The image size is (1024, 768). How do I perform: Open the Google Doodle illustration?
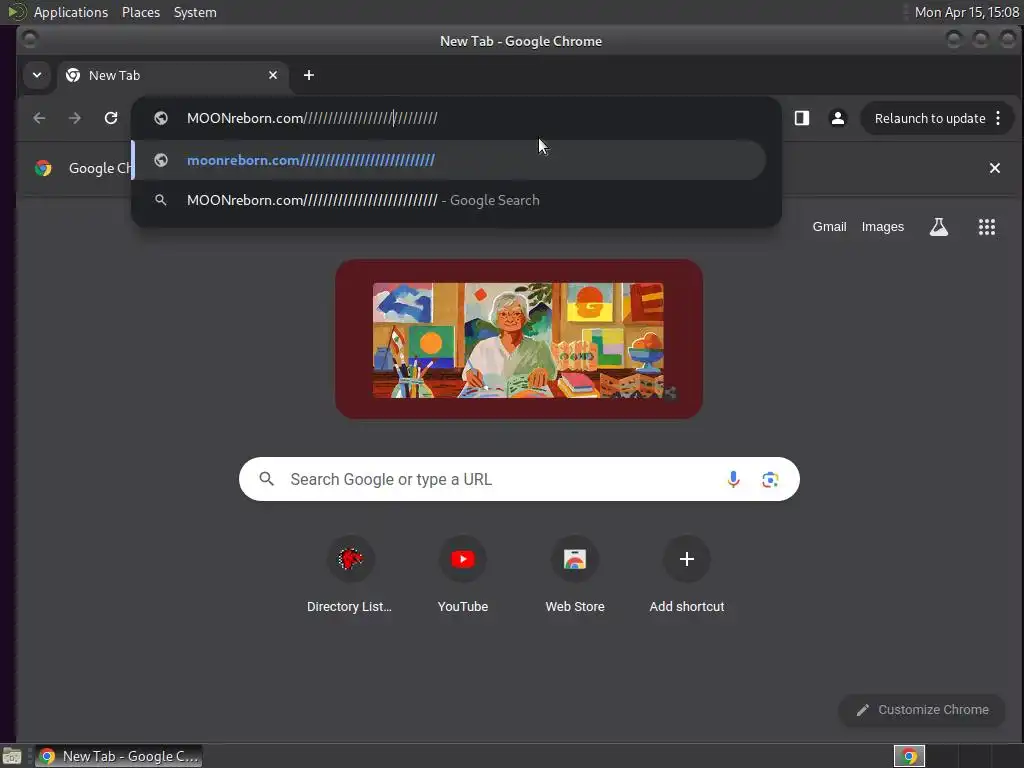519,340
